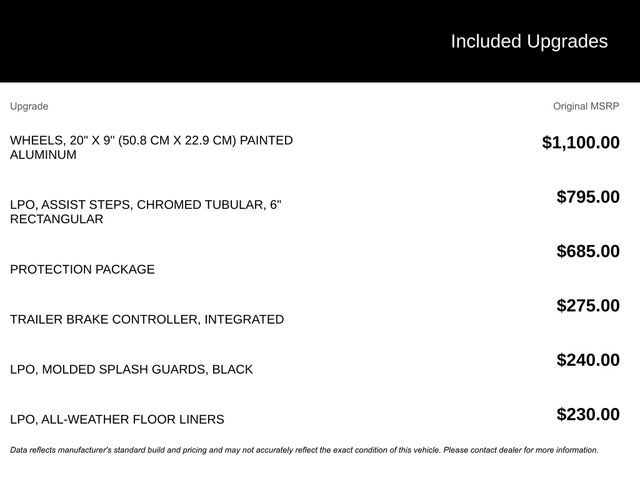Image resolution: width=640 pixels, height=480 pixels.
Task: Select the All-Weather Floor Liners upgrade
Action: [117, 420]
